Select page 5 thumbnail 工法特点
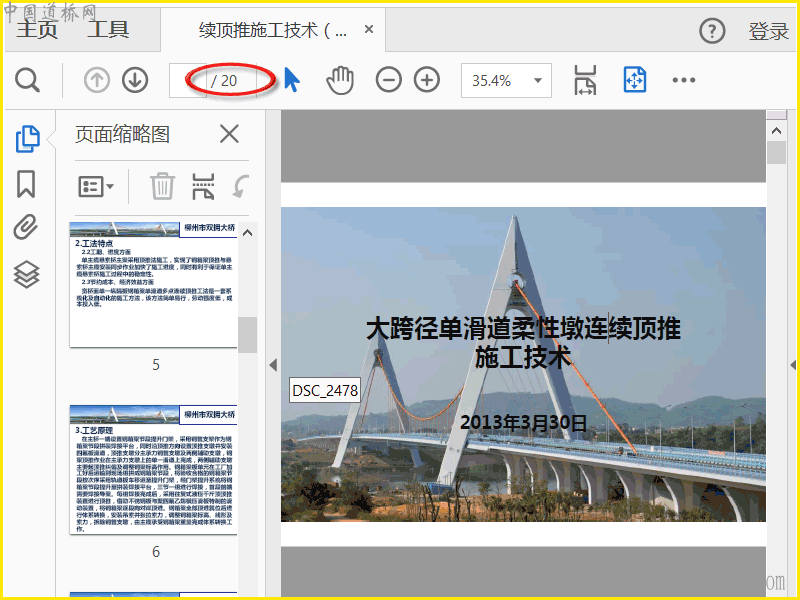Screen dimensions: 800x600 [x=154, y=285]
